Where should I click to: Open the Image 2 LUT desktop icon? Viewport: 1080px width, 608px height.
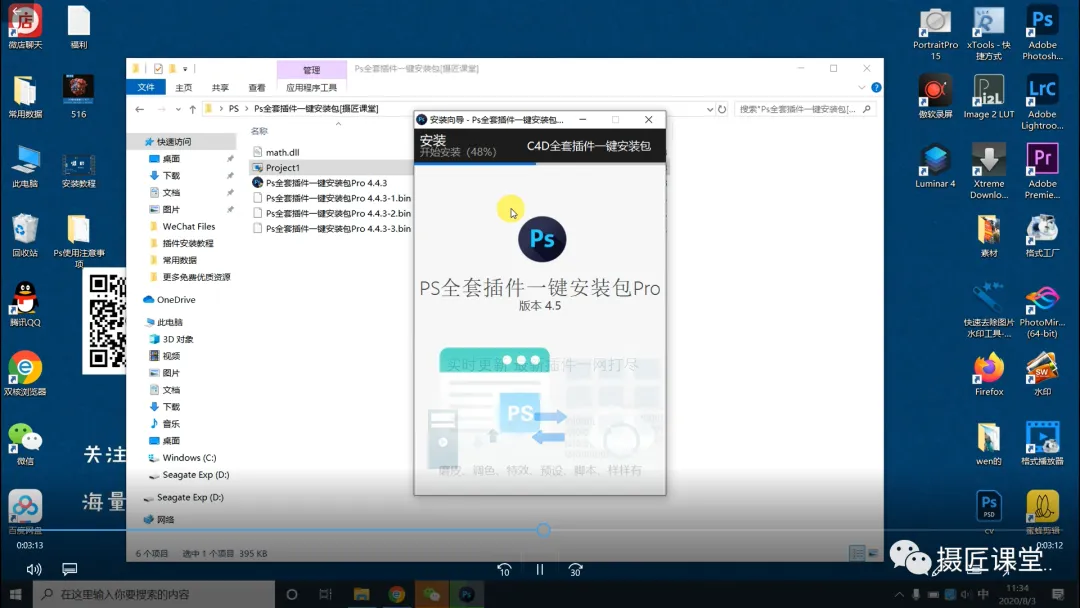pyautogui.click(x=988, y=97)
